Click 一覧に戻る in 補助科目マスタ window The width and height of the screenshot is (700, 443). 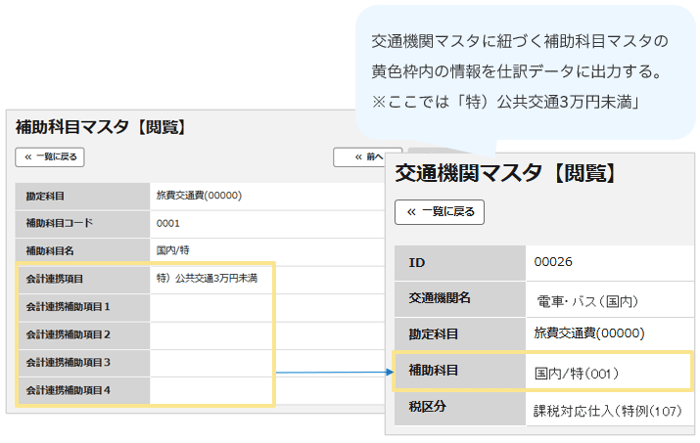coord(50,157)
